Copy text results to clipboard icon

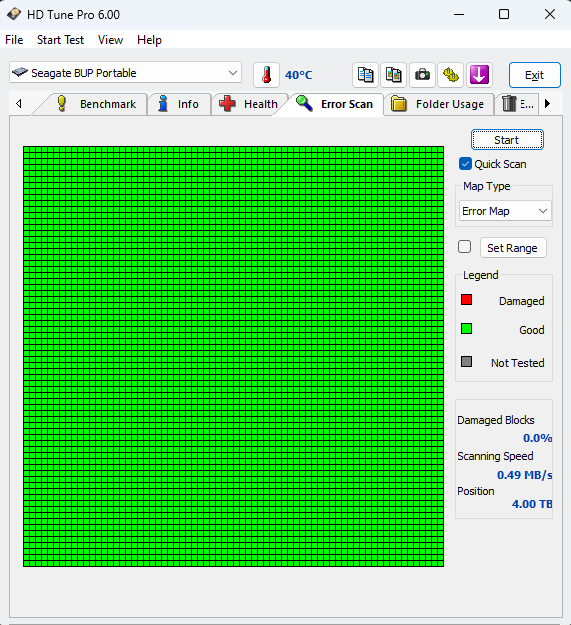(365, 75)
